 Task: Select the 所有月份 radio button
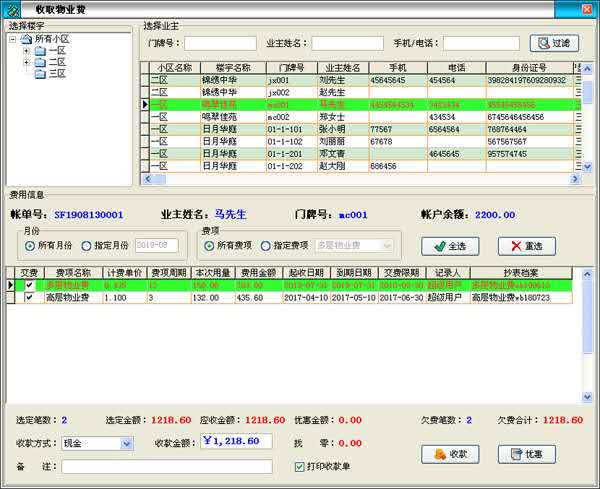29,246
